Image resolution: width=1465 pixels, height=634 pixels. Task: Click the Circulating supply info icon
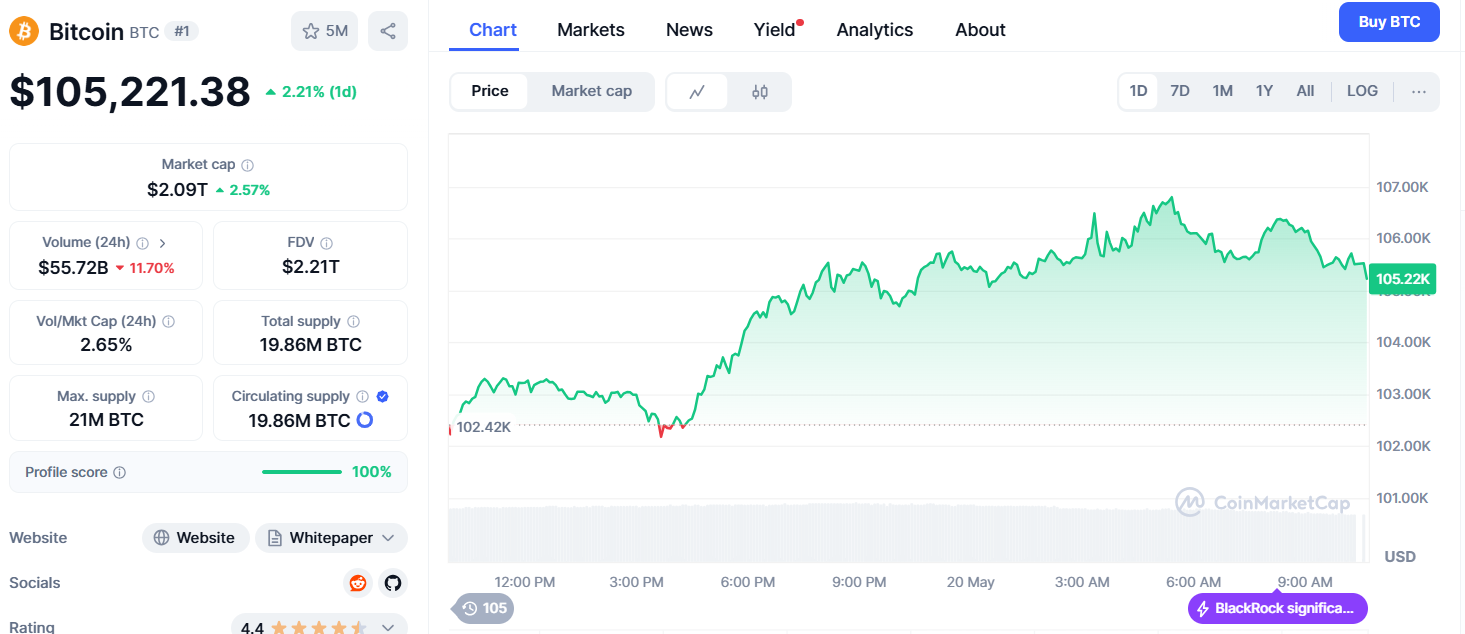click(362, 397)
